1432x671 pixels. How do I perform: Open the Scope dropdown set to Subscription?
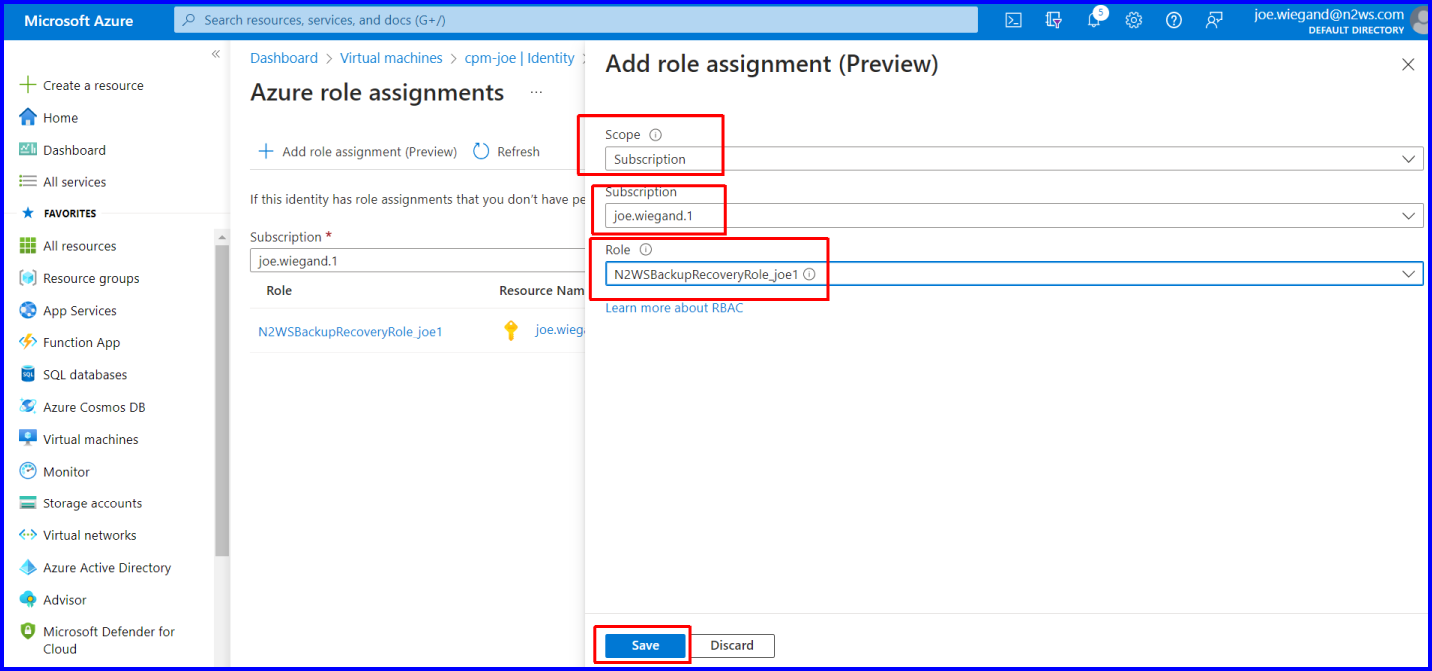click(x=1014, y=159)
